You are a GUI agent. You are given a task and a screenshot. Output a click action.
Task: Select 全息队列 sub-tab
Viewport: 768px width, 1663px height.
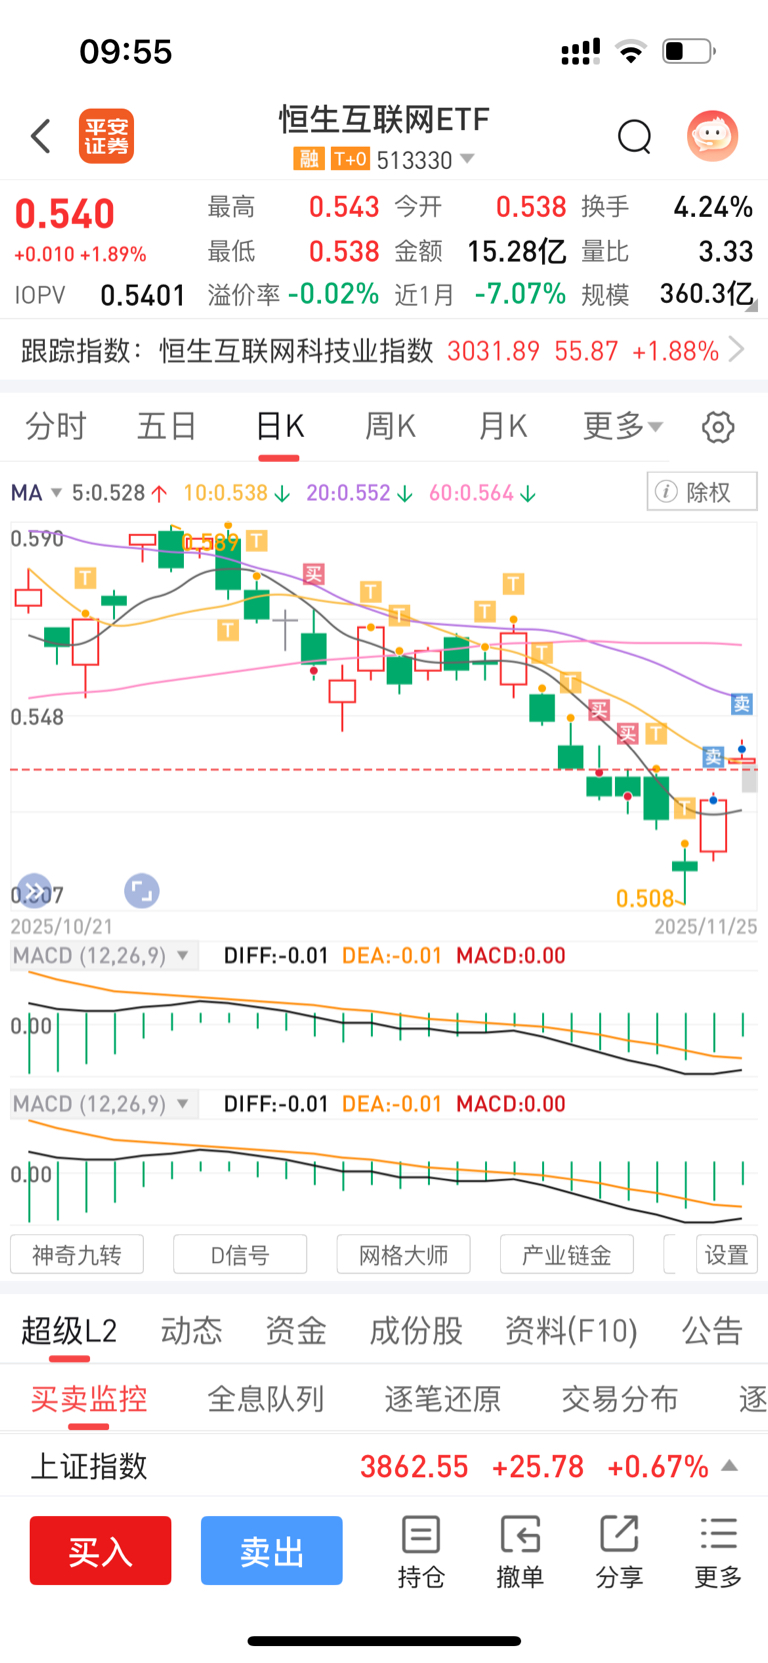click(266, 1398)
